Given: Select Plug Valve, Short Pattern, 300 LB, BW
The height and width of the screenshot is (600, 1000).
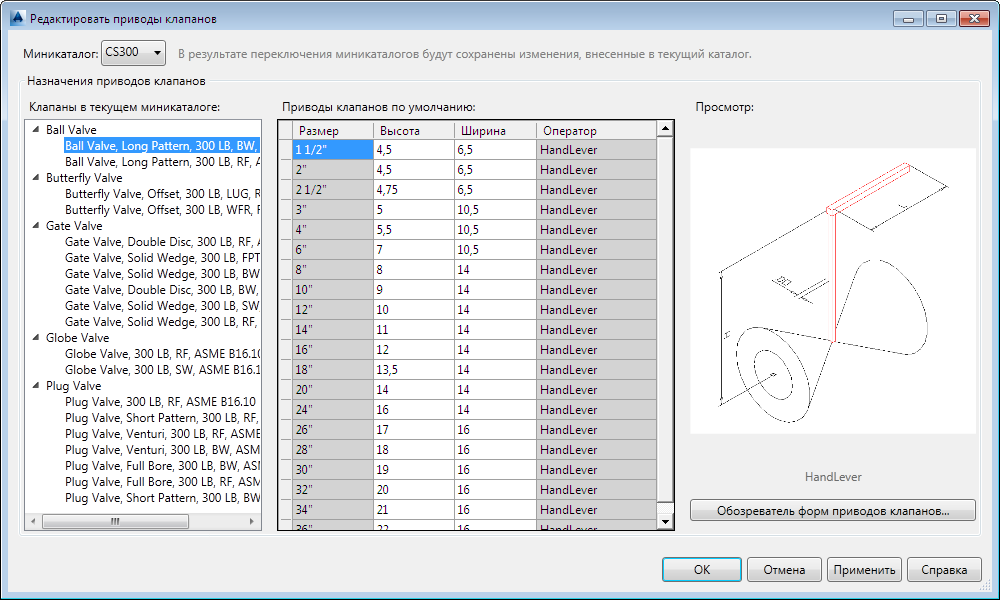Looking at the screenshot, I should pyautogui.click(x=163, y=498).
